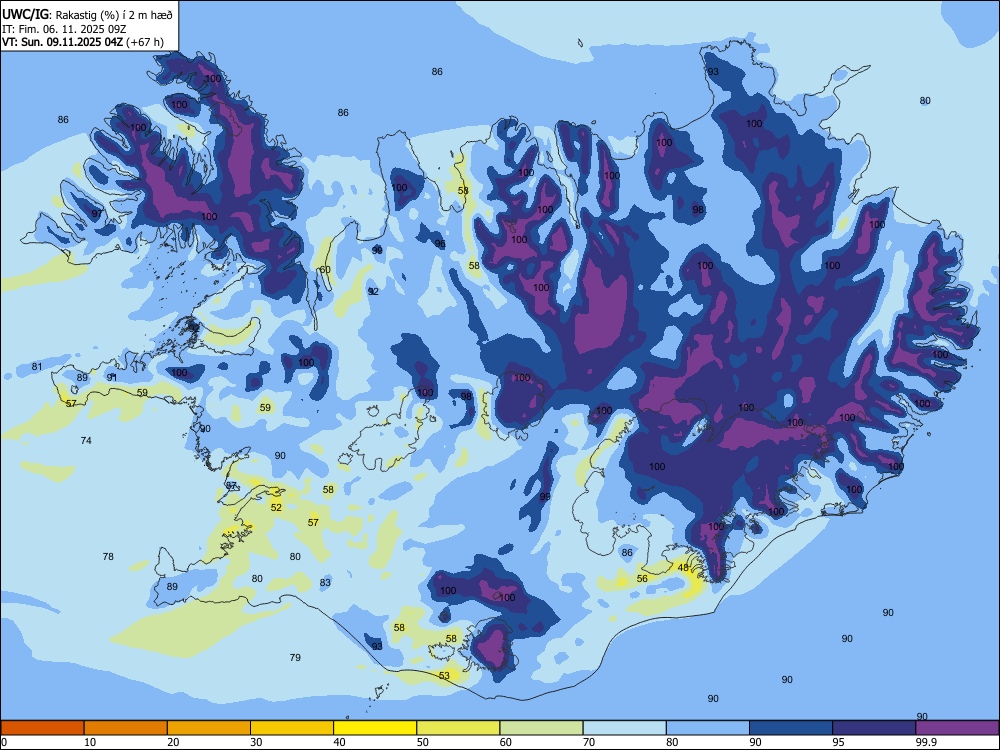Click the dark blue 90–95 legend swatch

[791, 728]
